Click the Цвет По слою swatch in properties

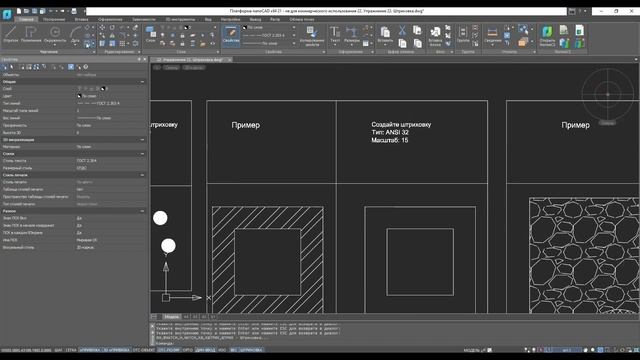(79, 96)
